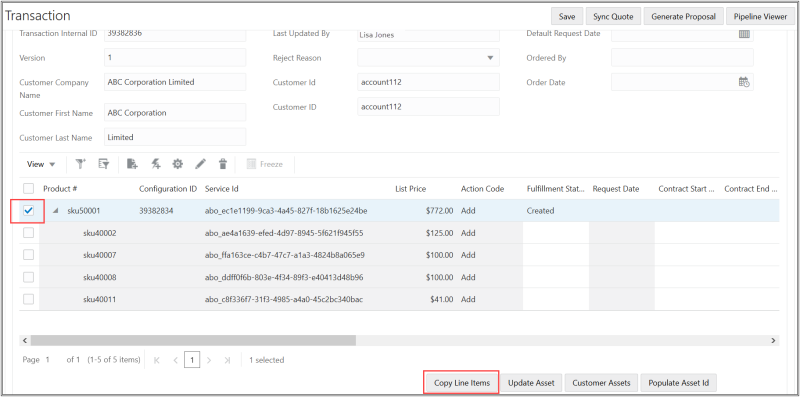Screen dimensions: 800x397
Task: Open the View dropdown menu
Action: pos(41,164)
